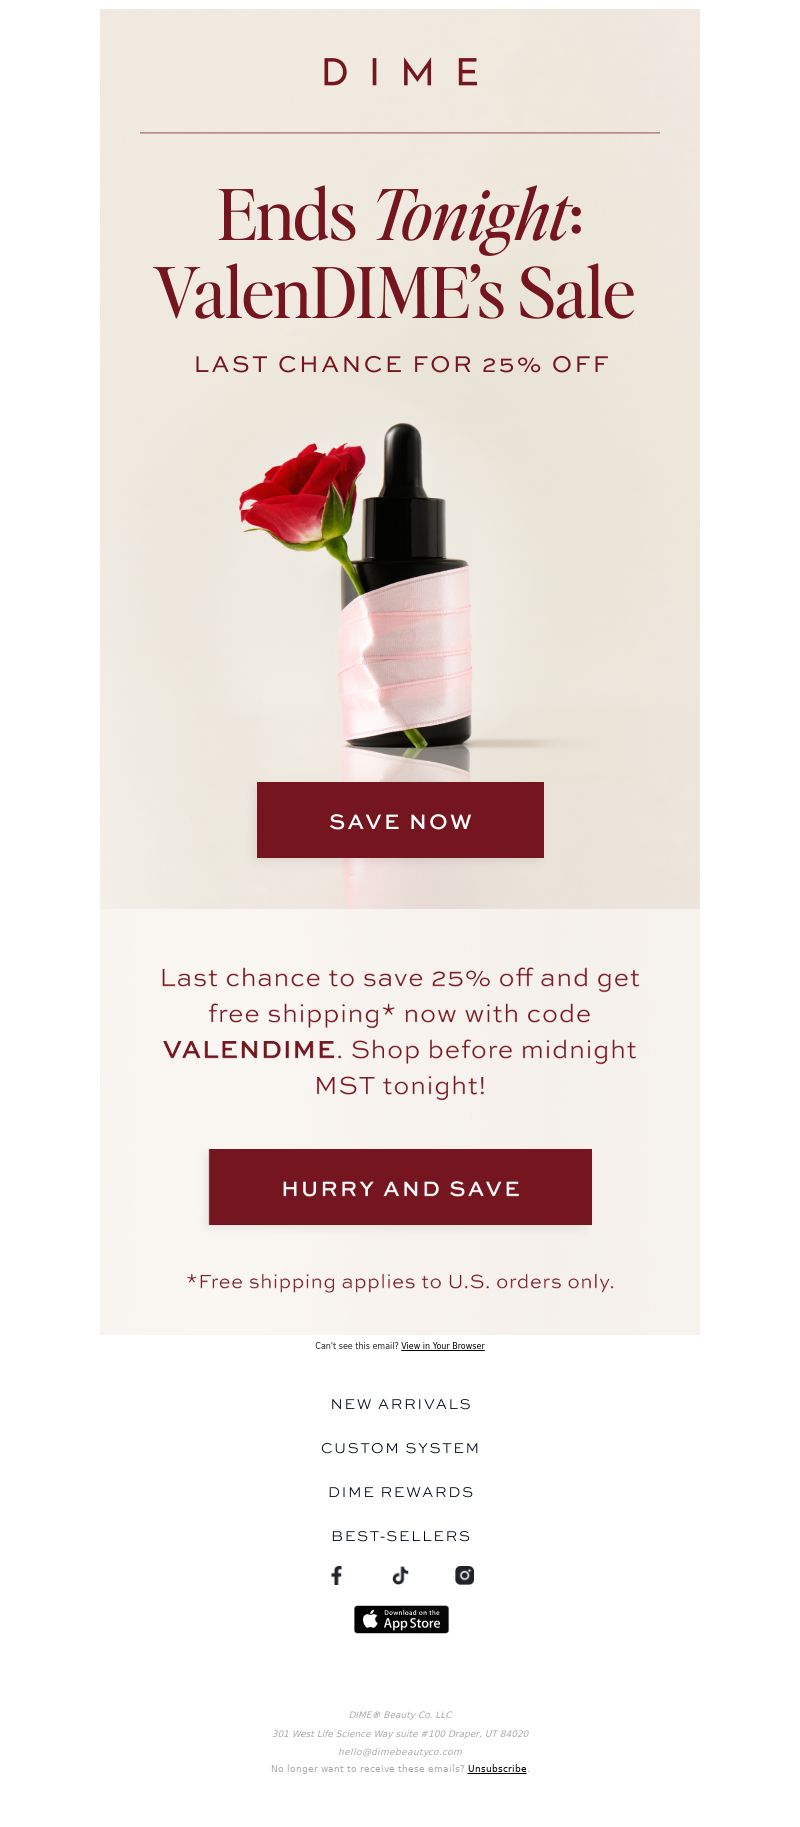
Task: Visit DIME's Instagram via its icon
Action: coord(464,1575)
